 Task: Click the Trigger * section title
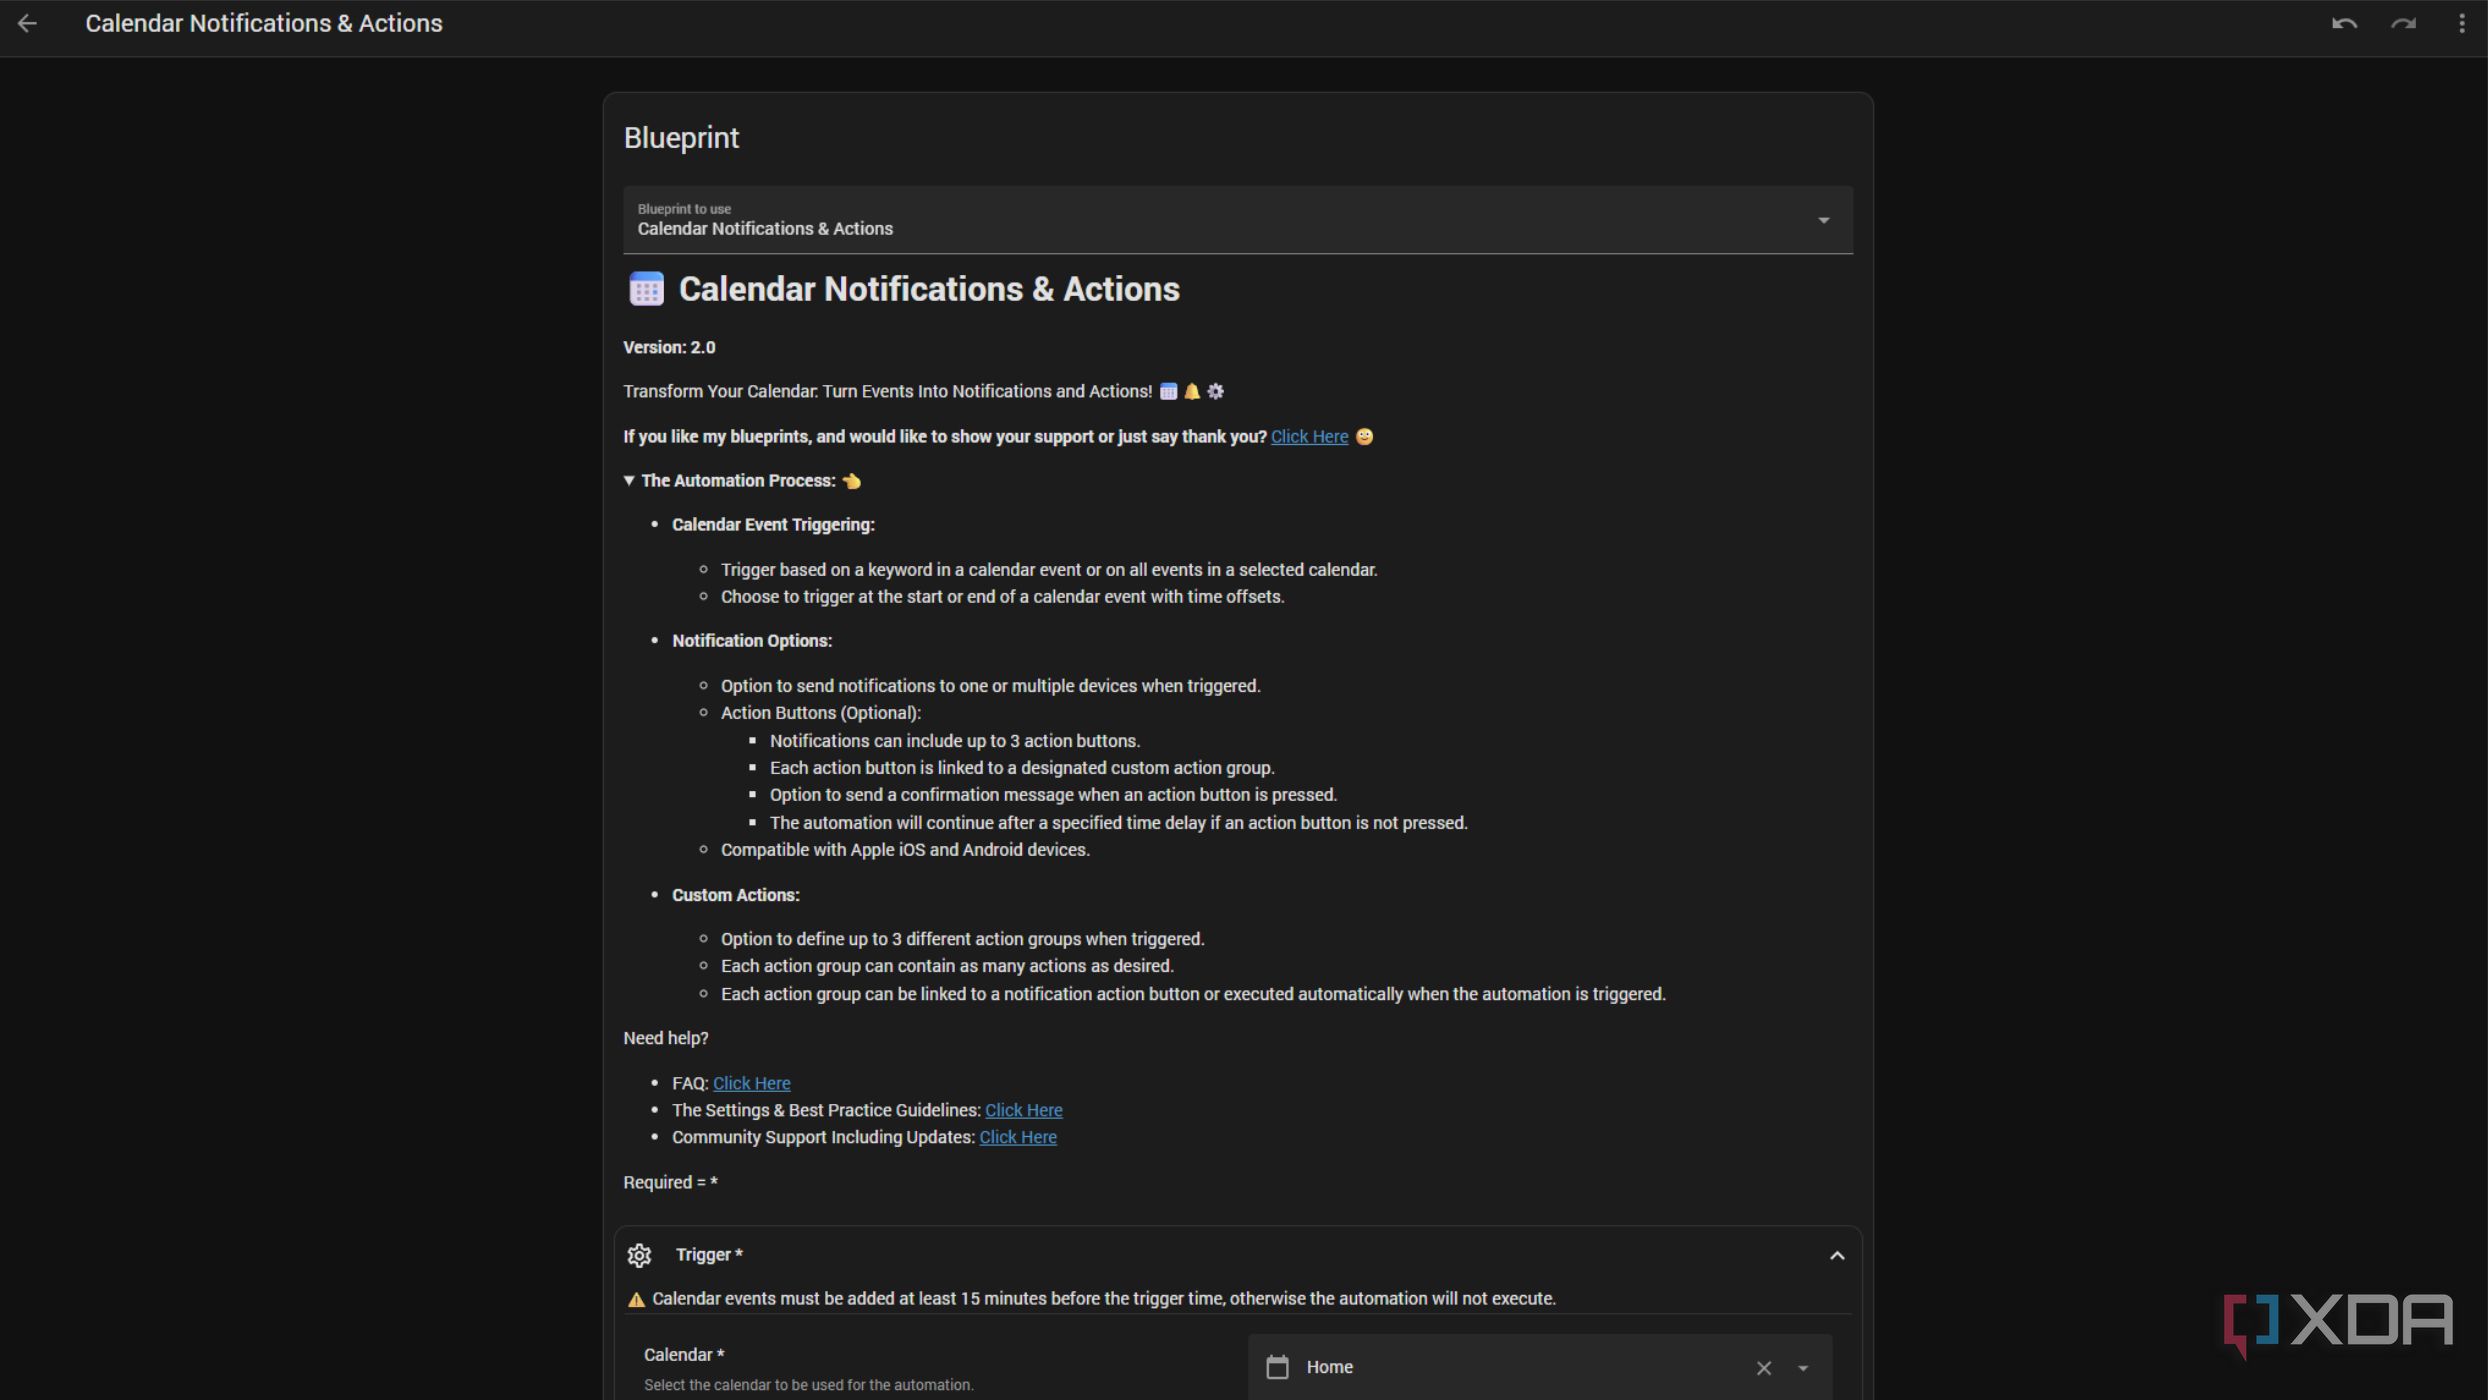709,1255
